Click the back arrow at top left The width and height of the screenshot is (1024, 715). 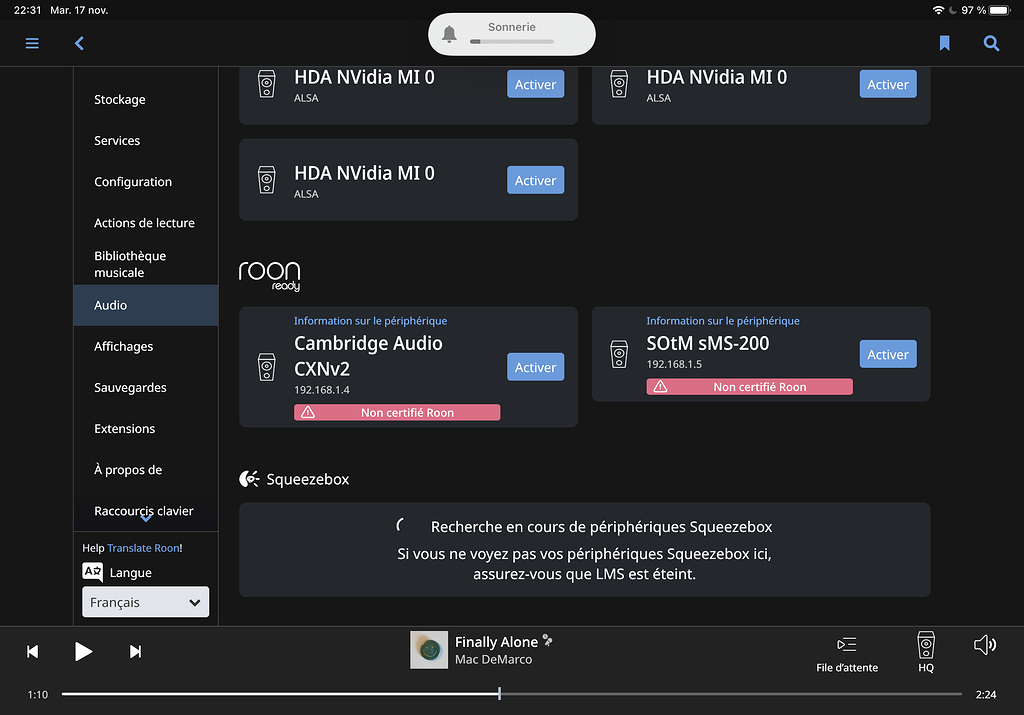[79, 43]
